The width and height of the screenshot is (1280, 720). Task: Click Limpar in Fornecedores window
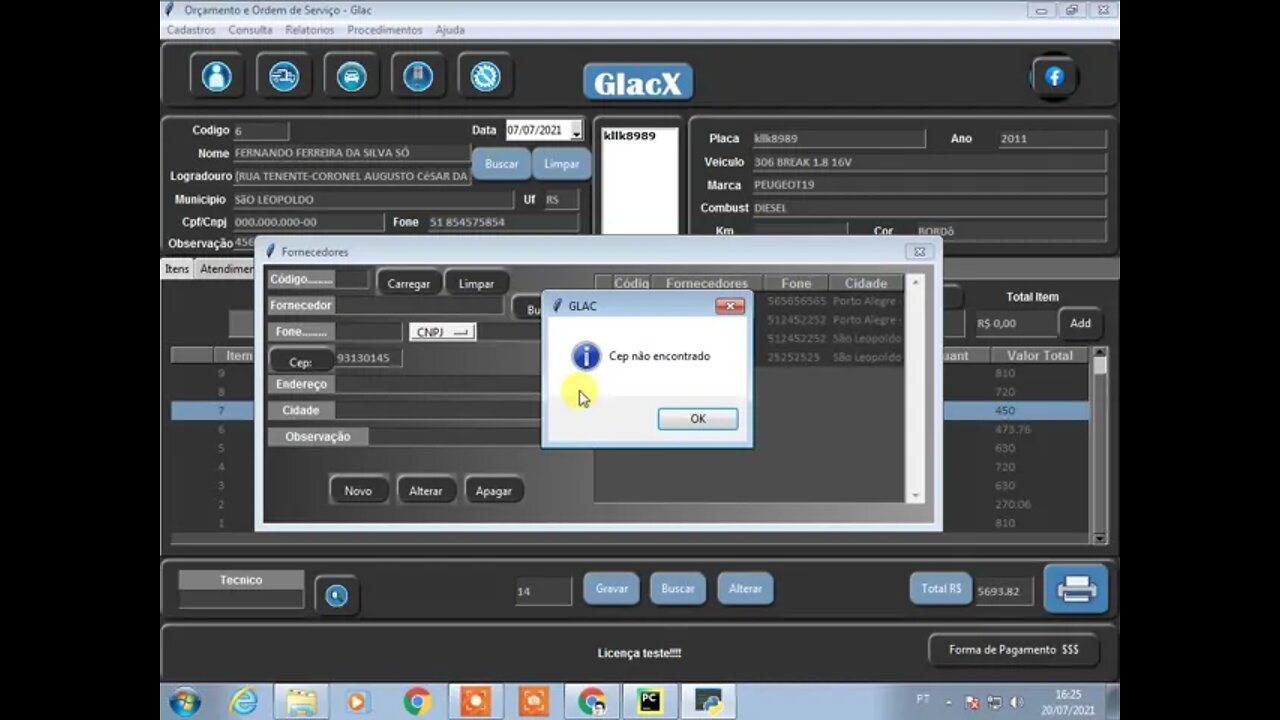click(x=476, y=284)
